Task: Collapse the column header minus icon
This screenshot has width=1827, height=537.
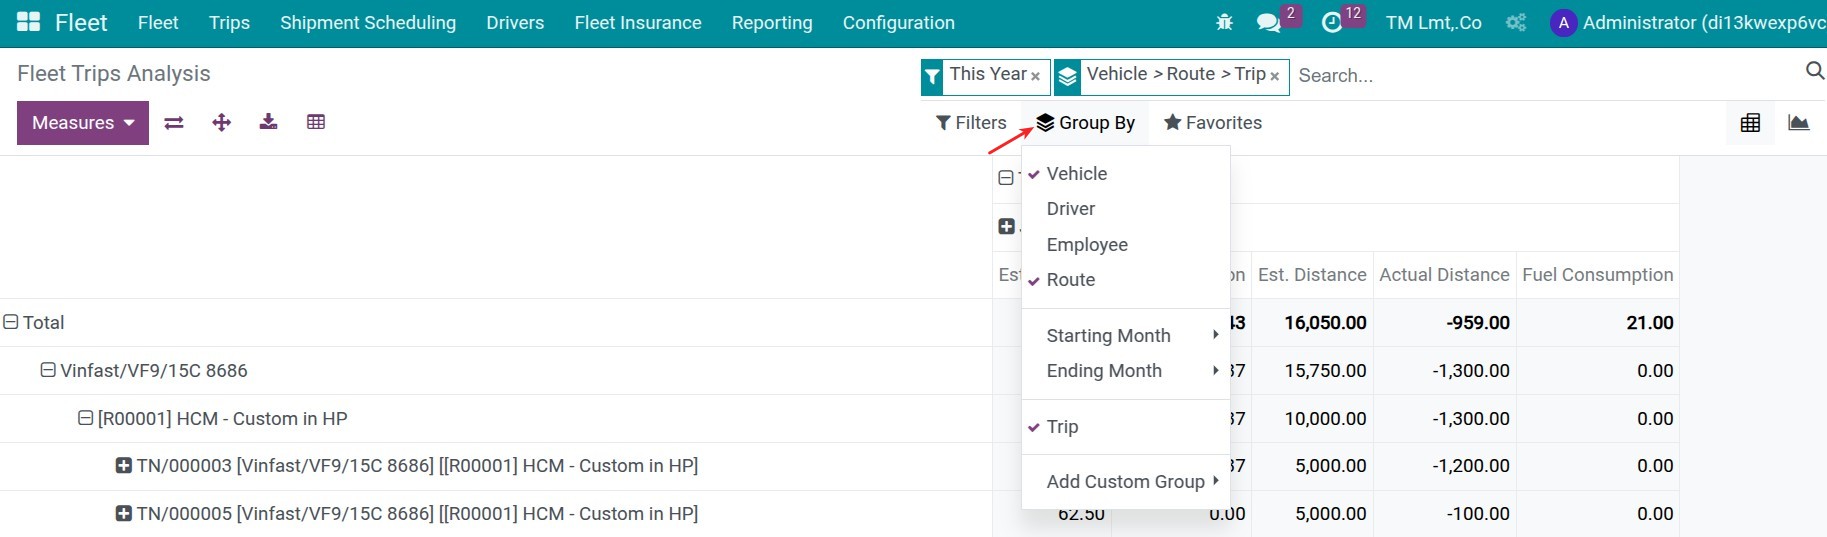Action: coord(1006,178)
